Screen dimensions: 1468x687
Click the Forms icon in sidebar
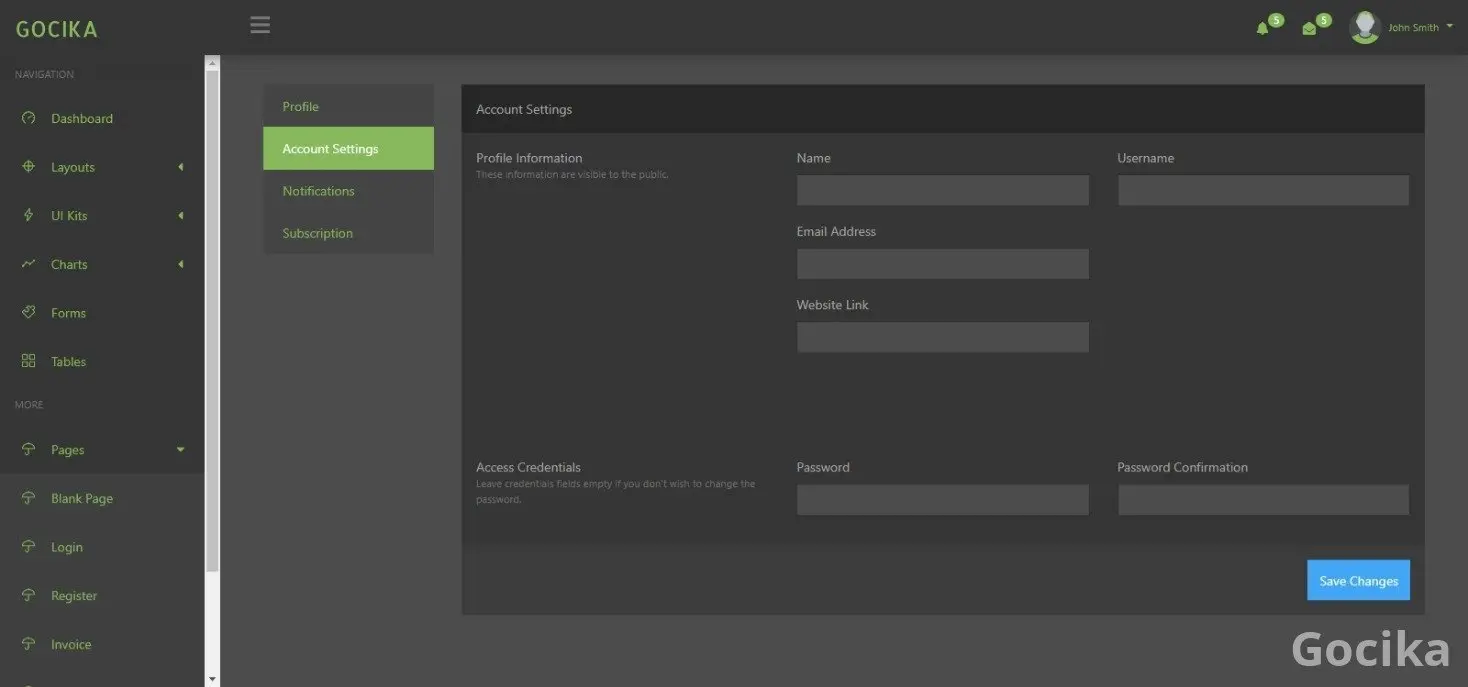click(x=28, y=313)
